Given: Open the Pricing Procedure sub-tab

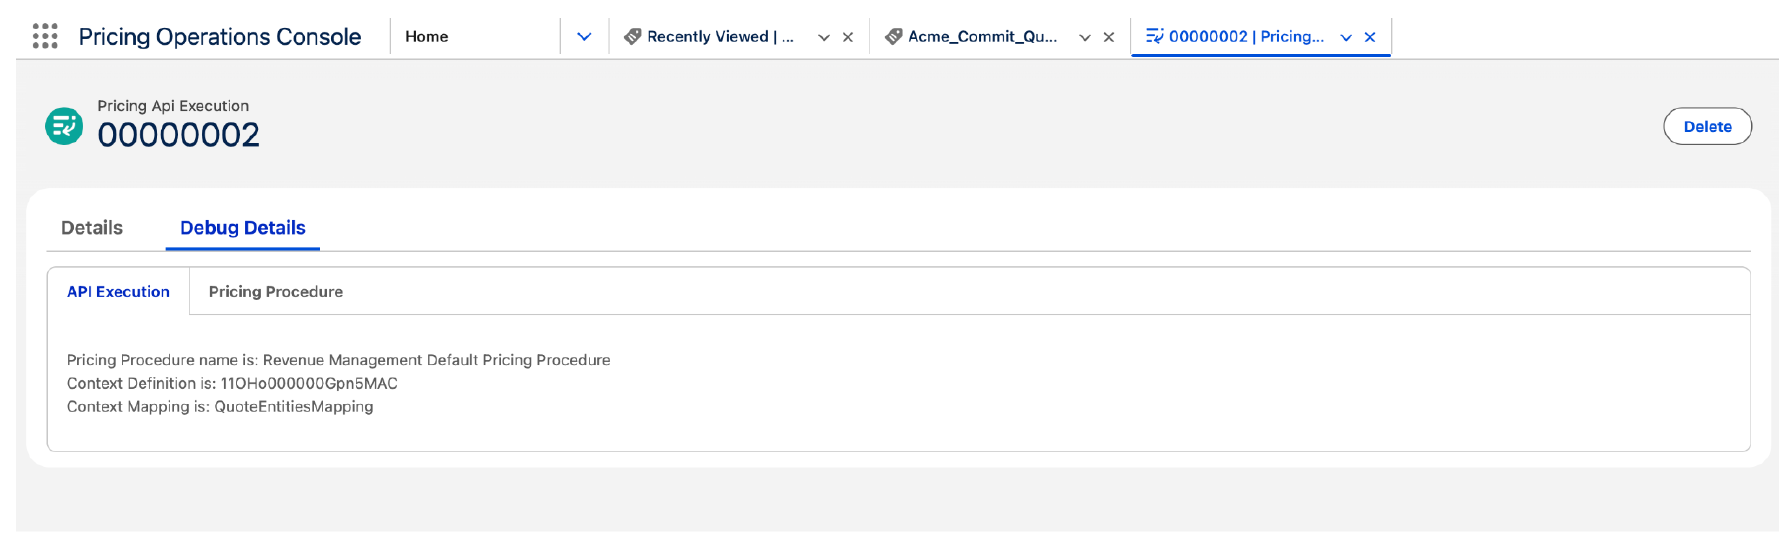Looking at the screenshot, I should click(276, 292).
